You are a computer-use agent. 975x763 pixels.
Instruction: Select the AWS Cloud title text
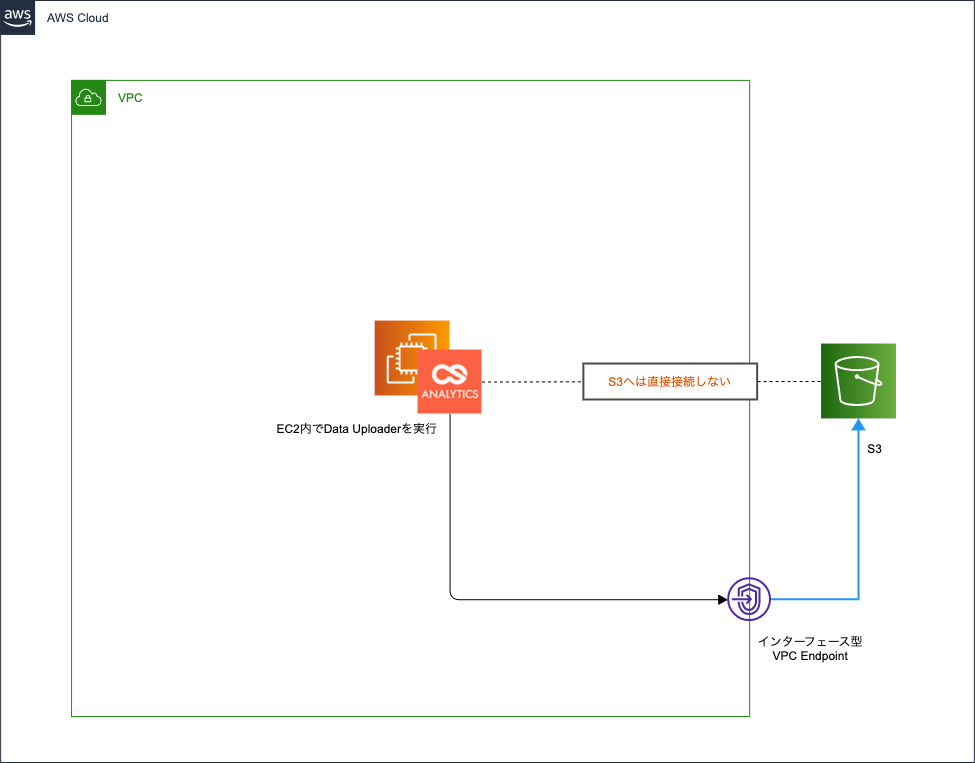(x=77, y=17)
